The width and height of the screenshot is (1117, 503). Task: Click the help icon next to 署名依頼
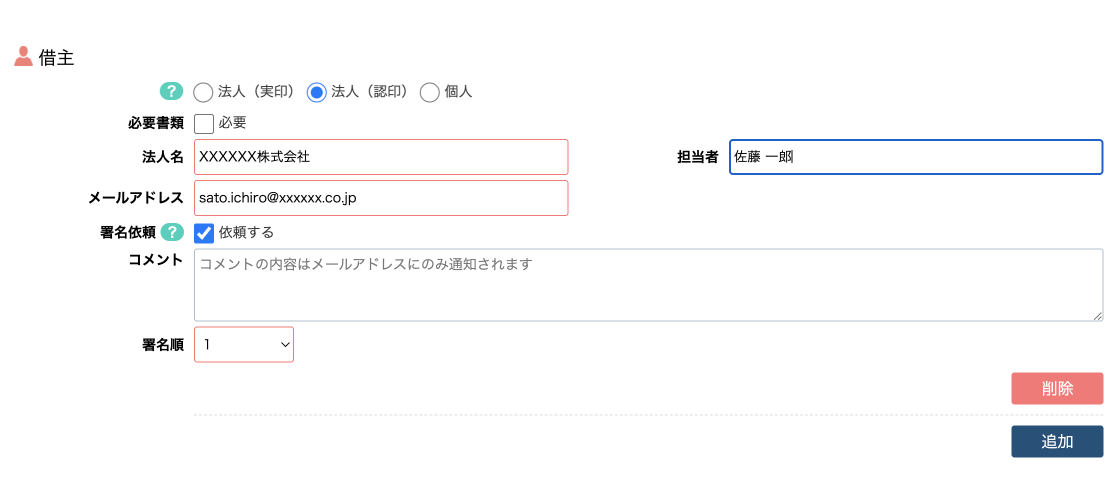pyautogui.click(x=171, y=232)
